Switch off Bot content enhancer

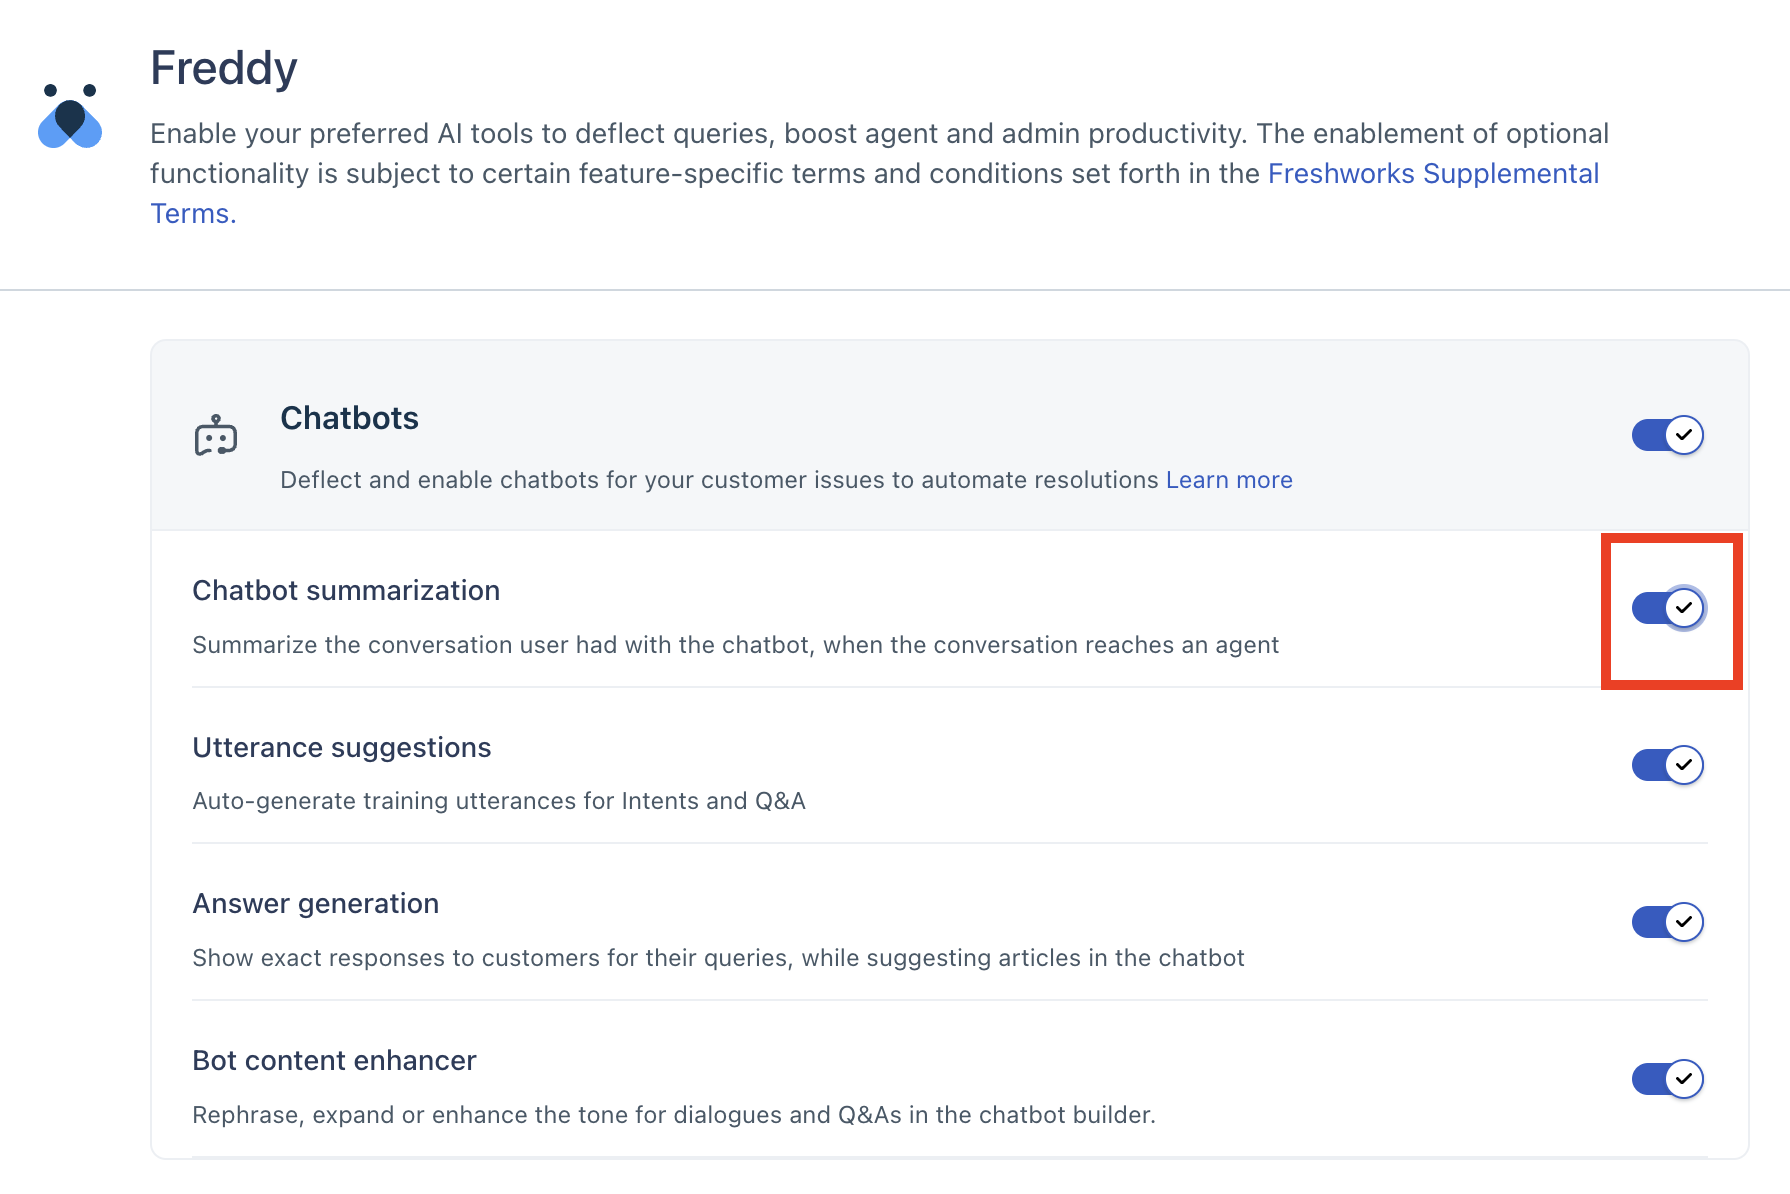(x=1667, y=1079)
